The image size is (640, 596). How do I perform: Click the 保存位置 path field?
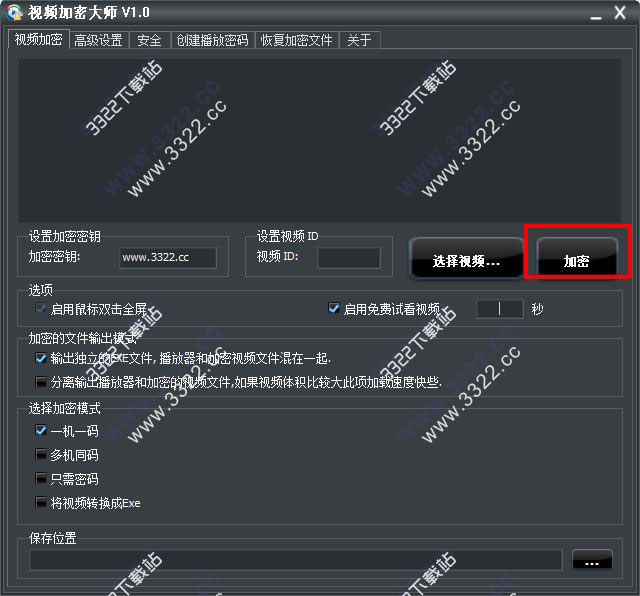(296, 560)
